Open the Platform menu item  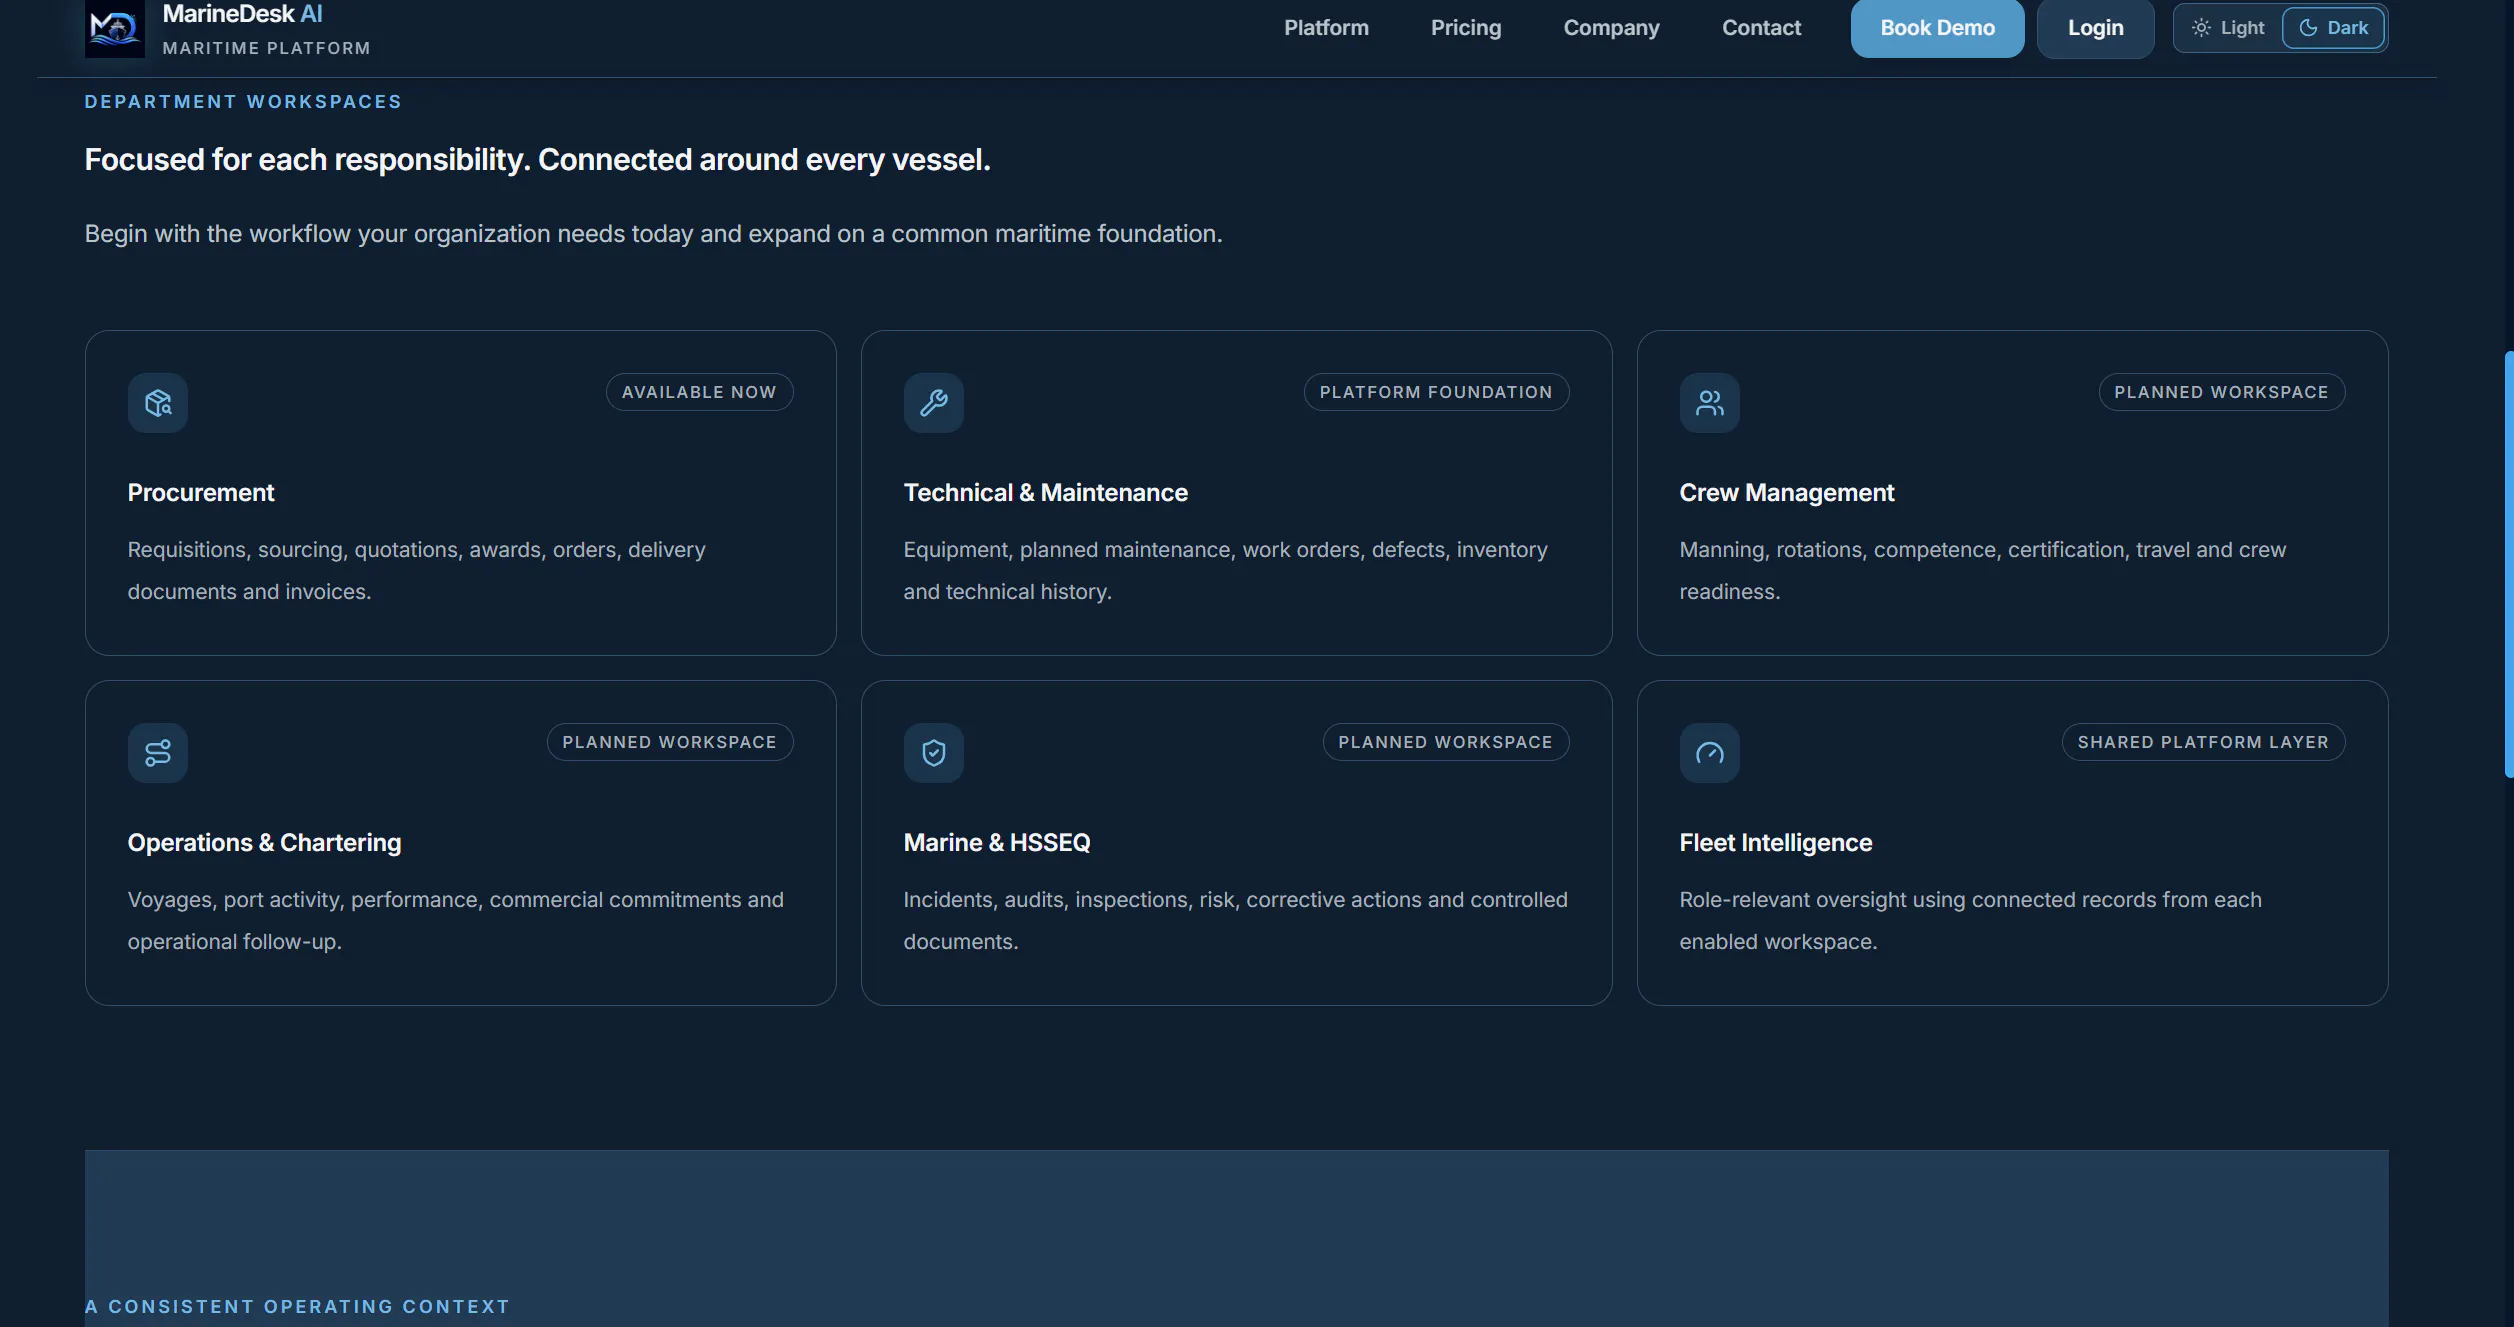[1326, 28]
